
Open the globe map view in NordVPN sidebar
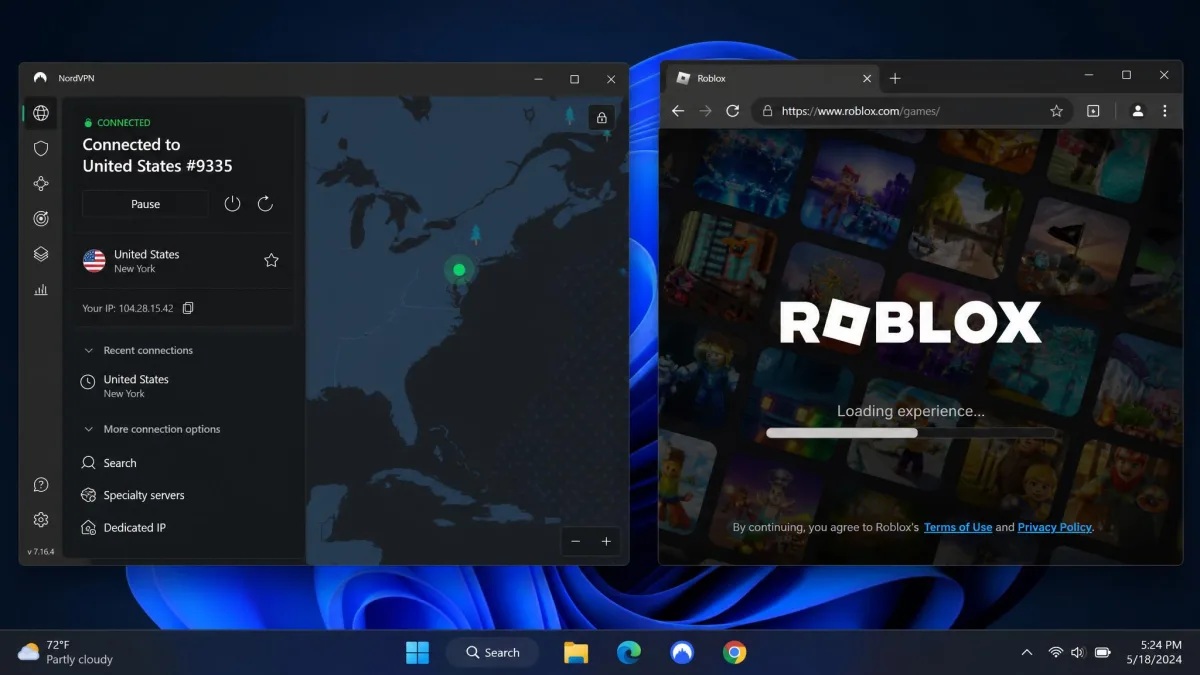click(x=41, y=113)
